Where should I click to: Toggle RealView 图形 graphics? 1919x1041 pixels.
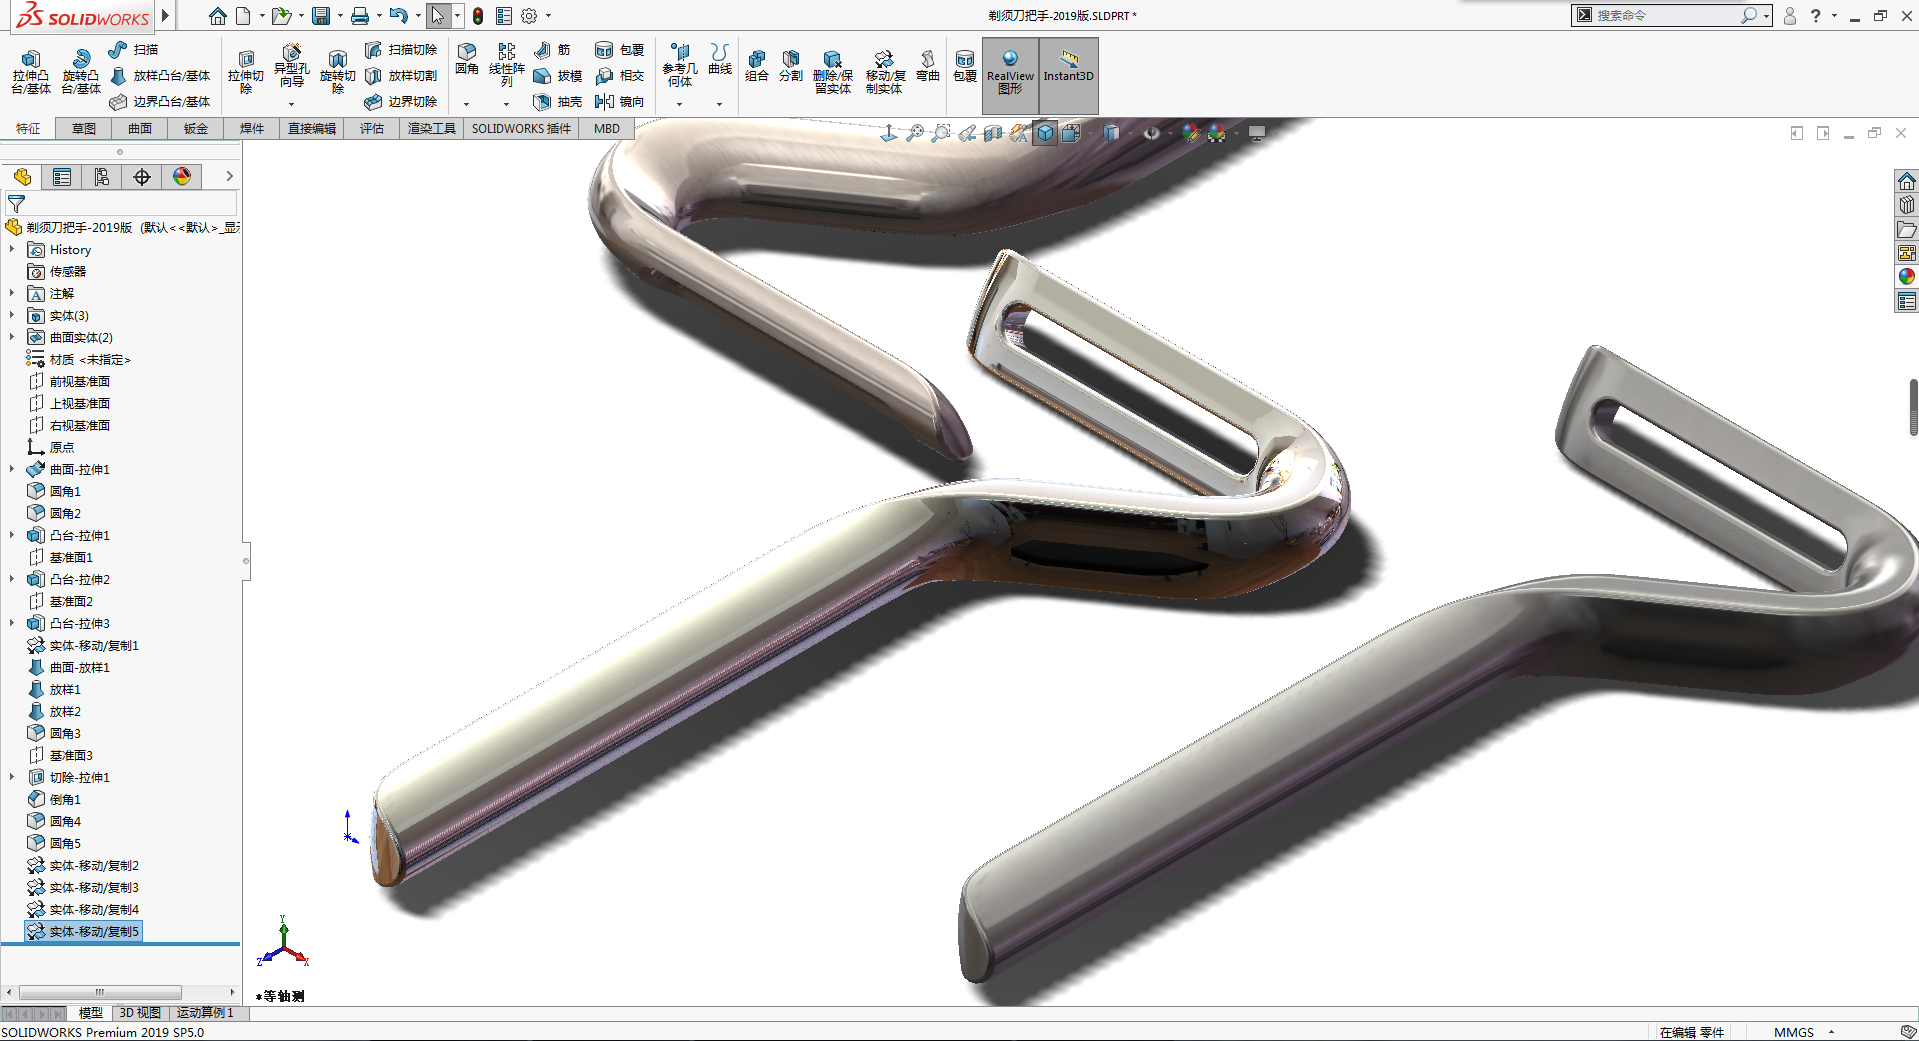click(1010, 75)
